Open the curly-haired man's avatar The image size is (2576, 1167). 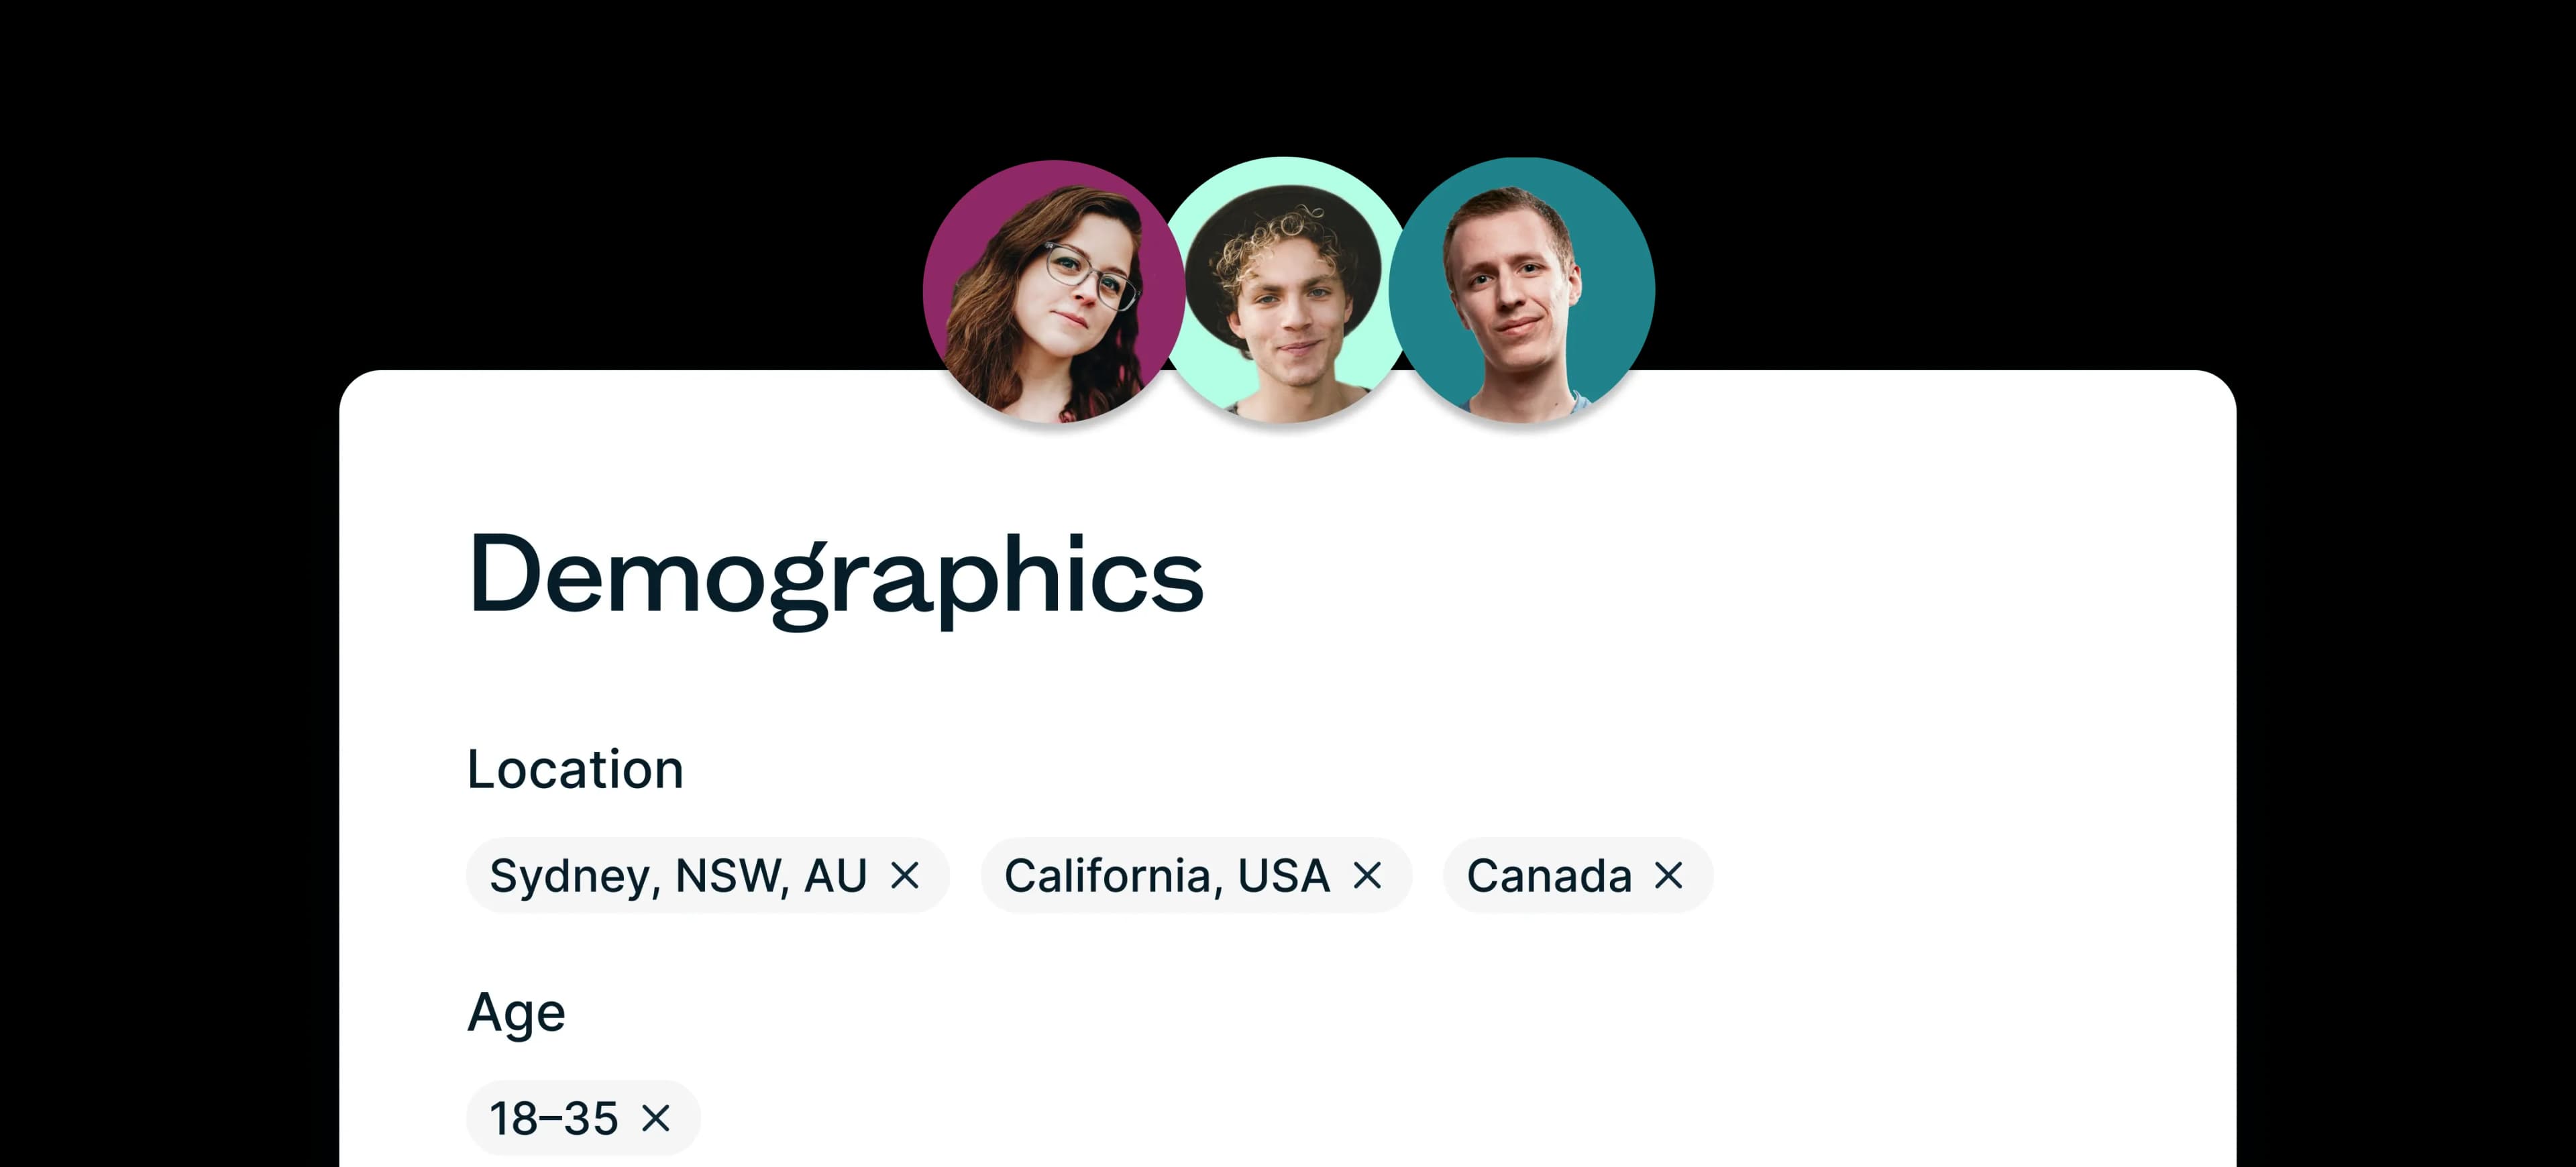click(x=1288, y=290)
